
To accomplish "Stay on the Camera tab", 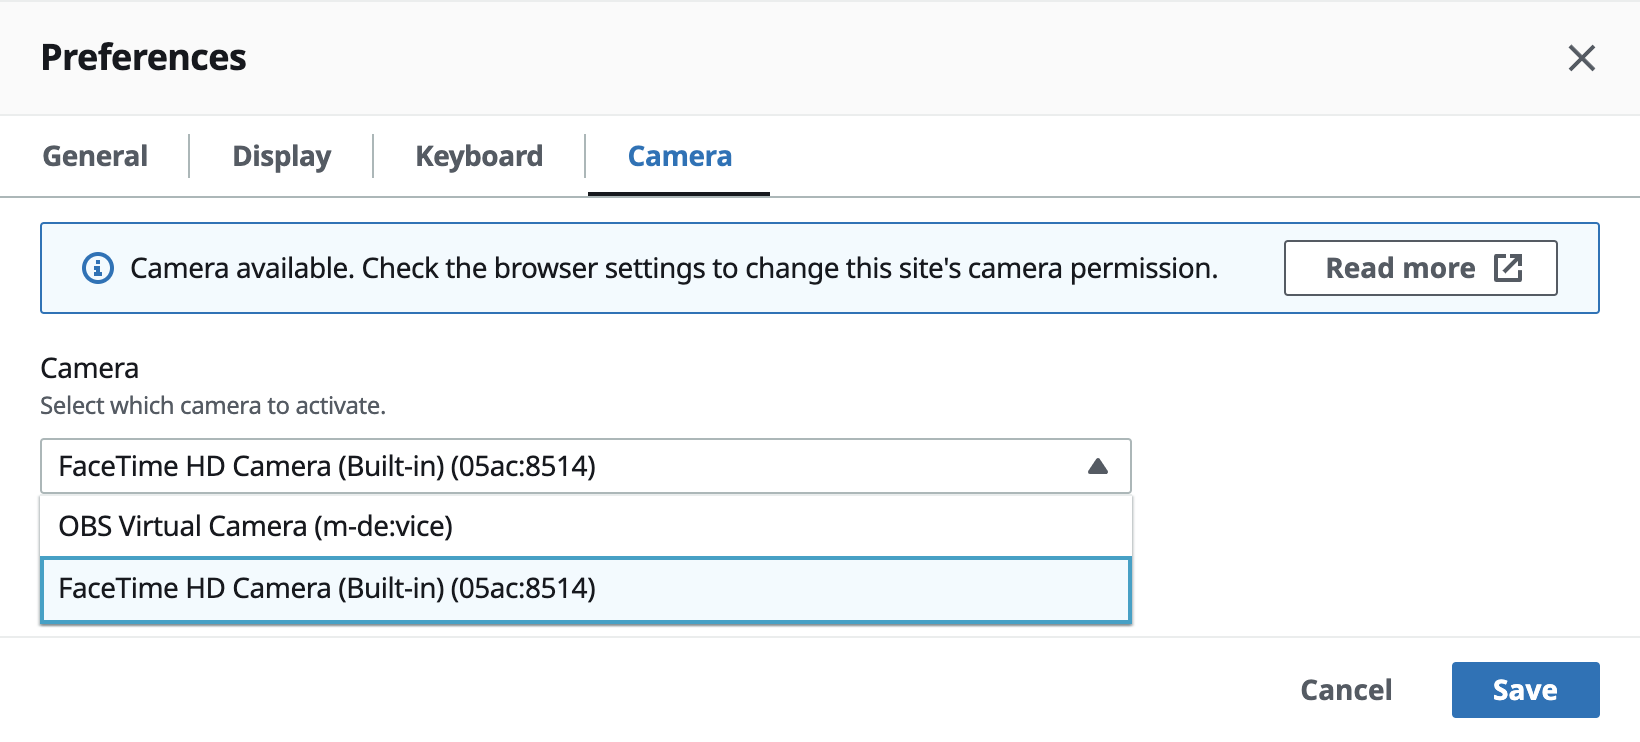I will click(679, 156).
